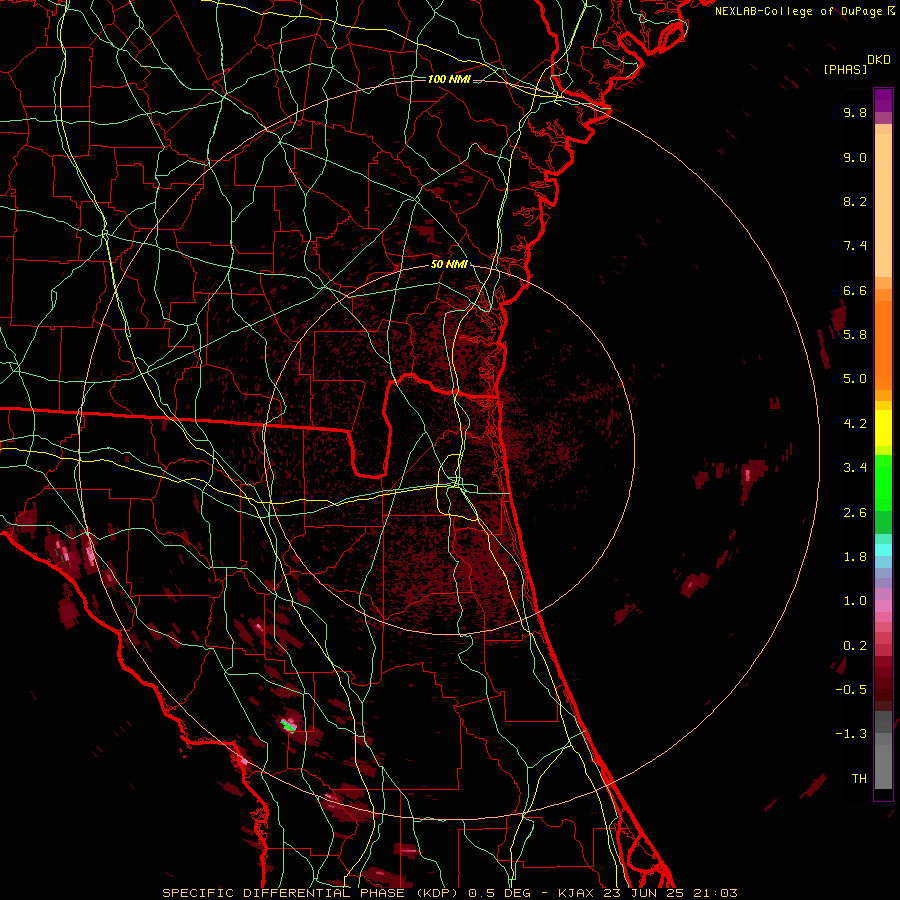Click the -0.5 scale value

(x=851, y=690)
